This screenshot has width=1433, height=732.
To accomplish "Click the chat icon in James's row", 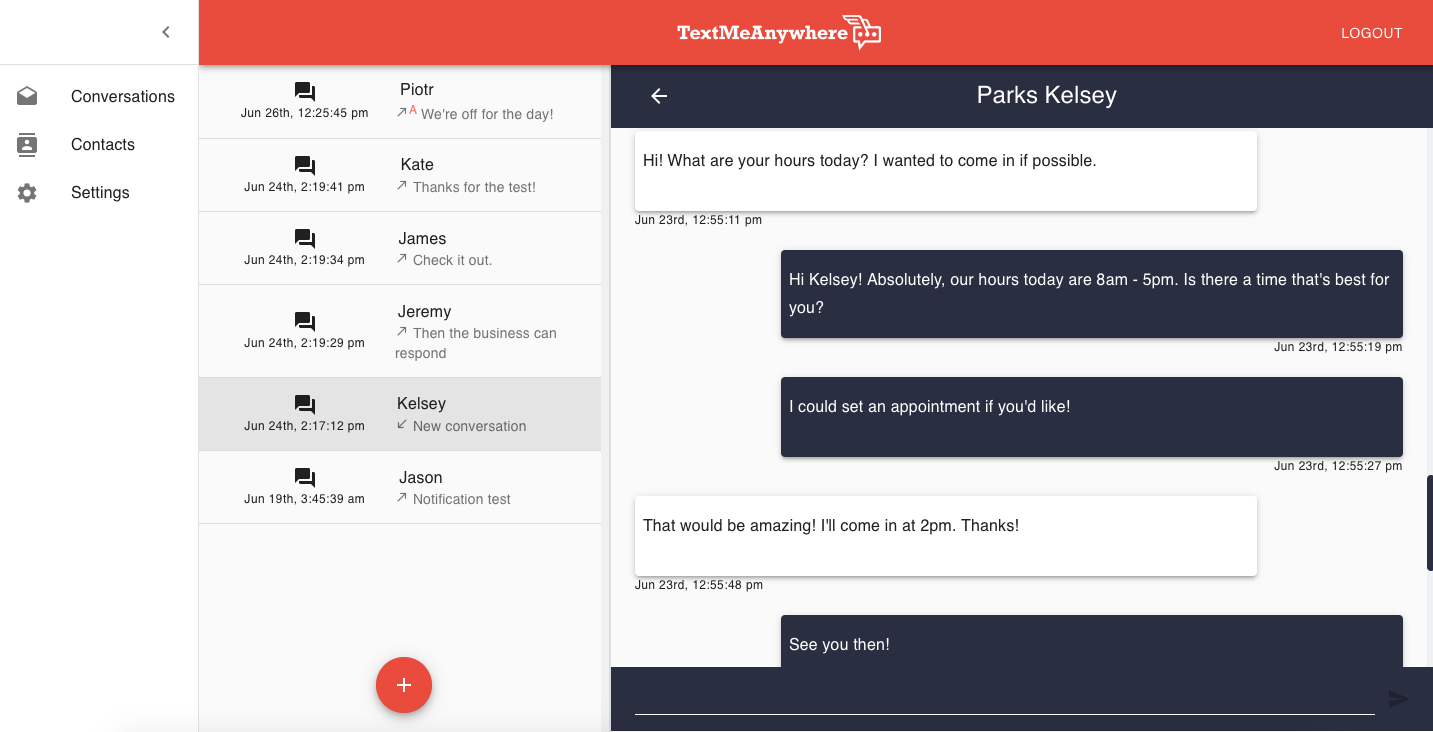I will pos(305,238).
